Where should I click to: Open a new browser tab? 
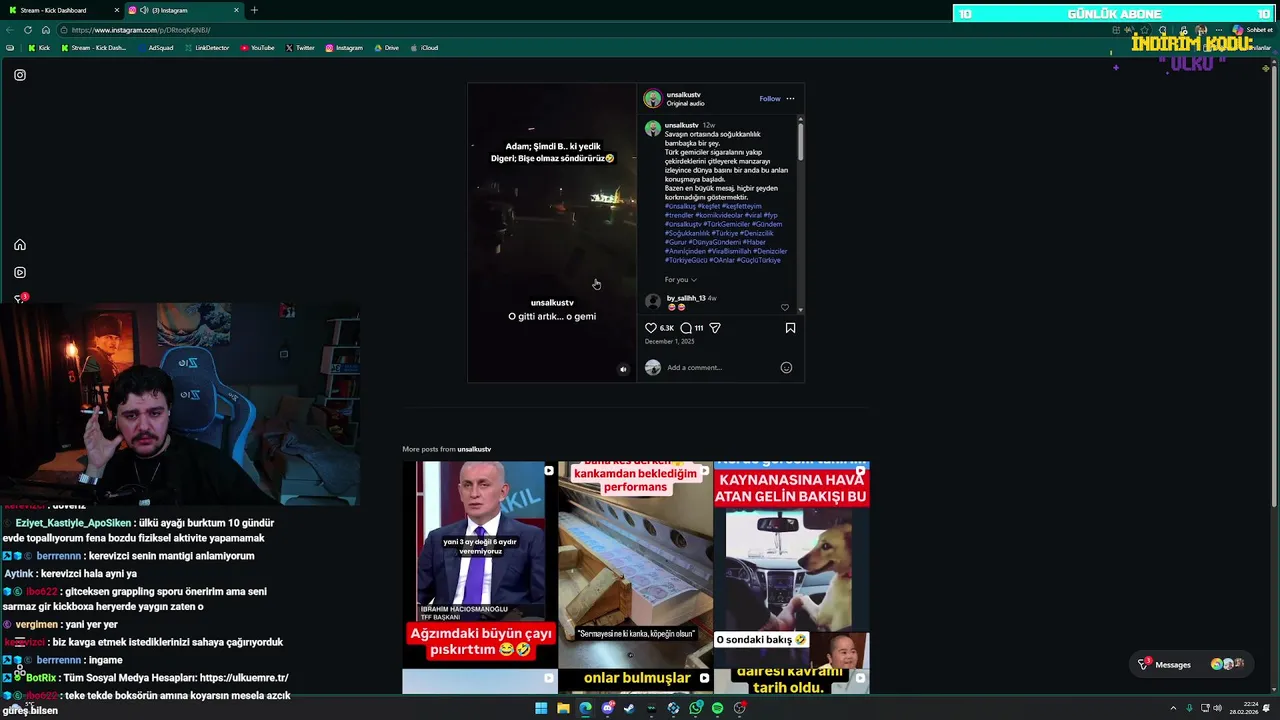click(x=254, y=10)
